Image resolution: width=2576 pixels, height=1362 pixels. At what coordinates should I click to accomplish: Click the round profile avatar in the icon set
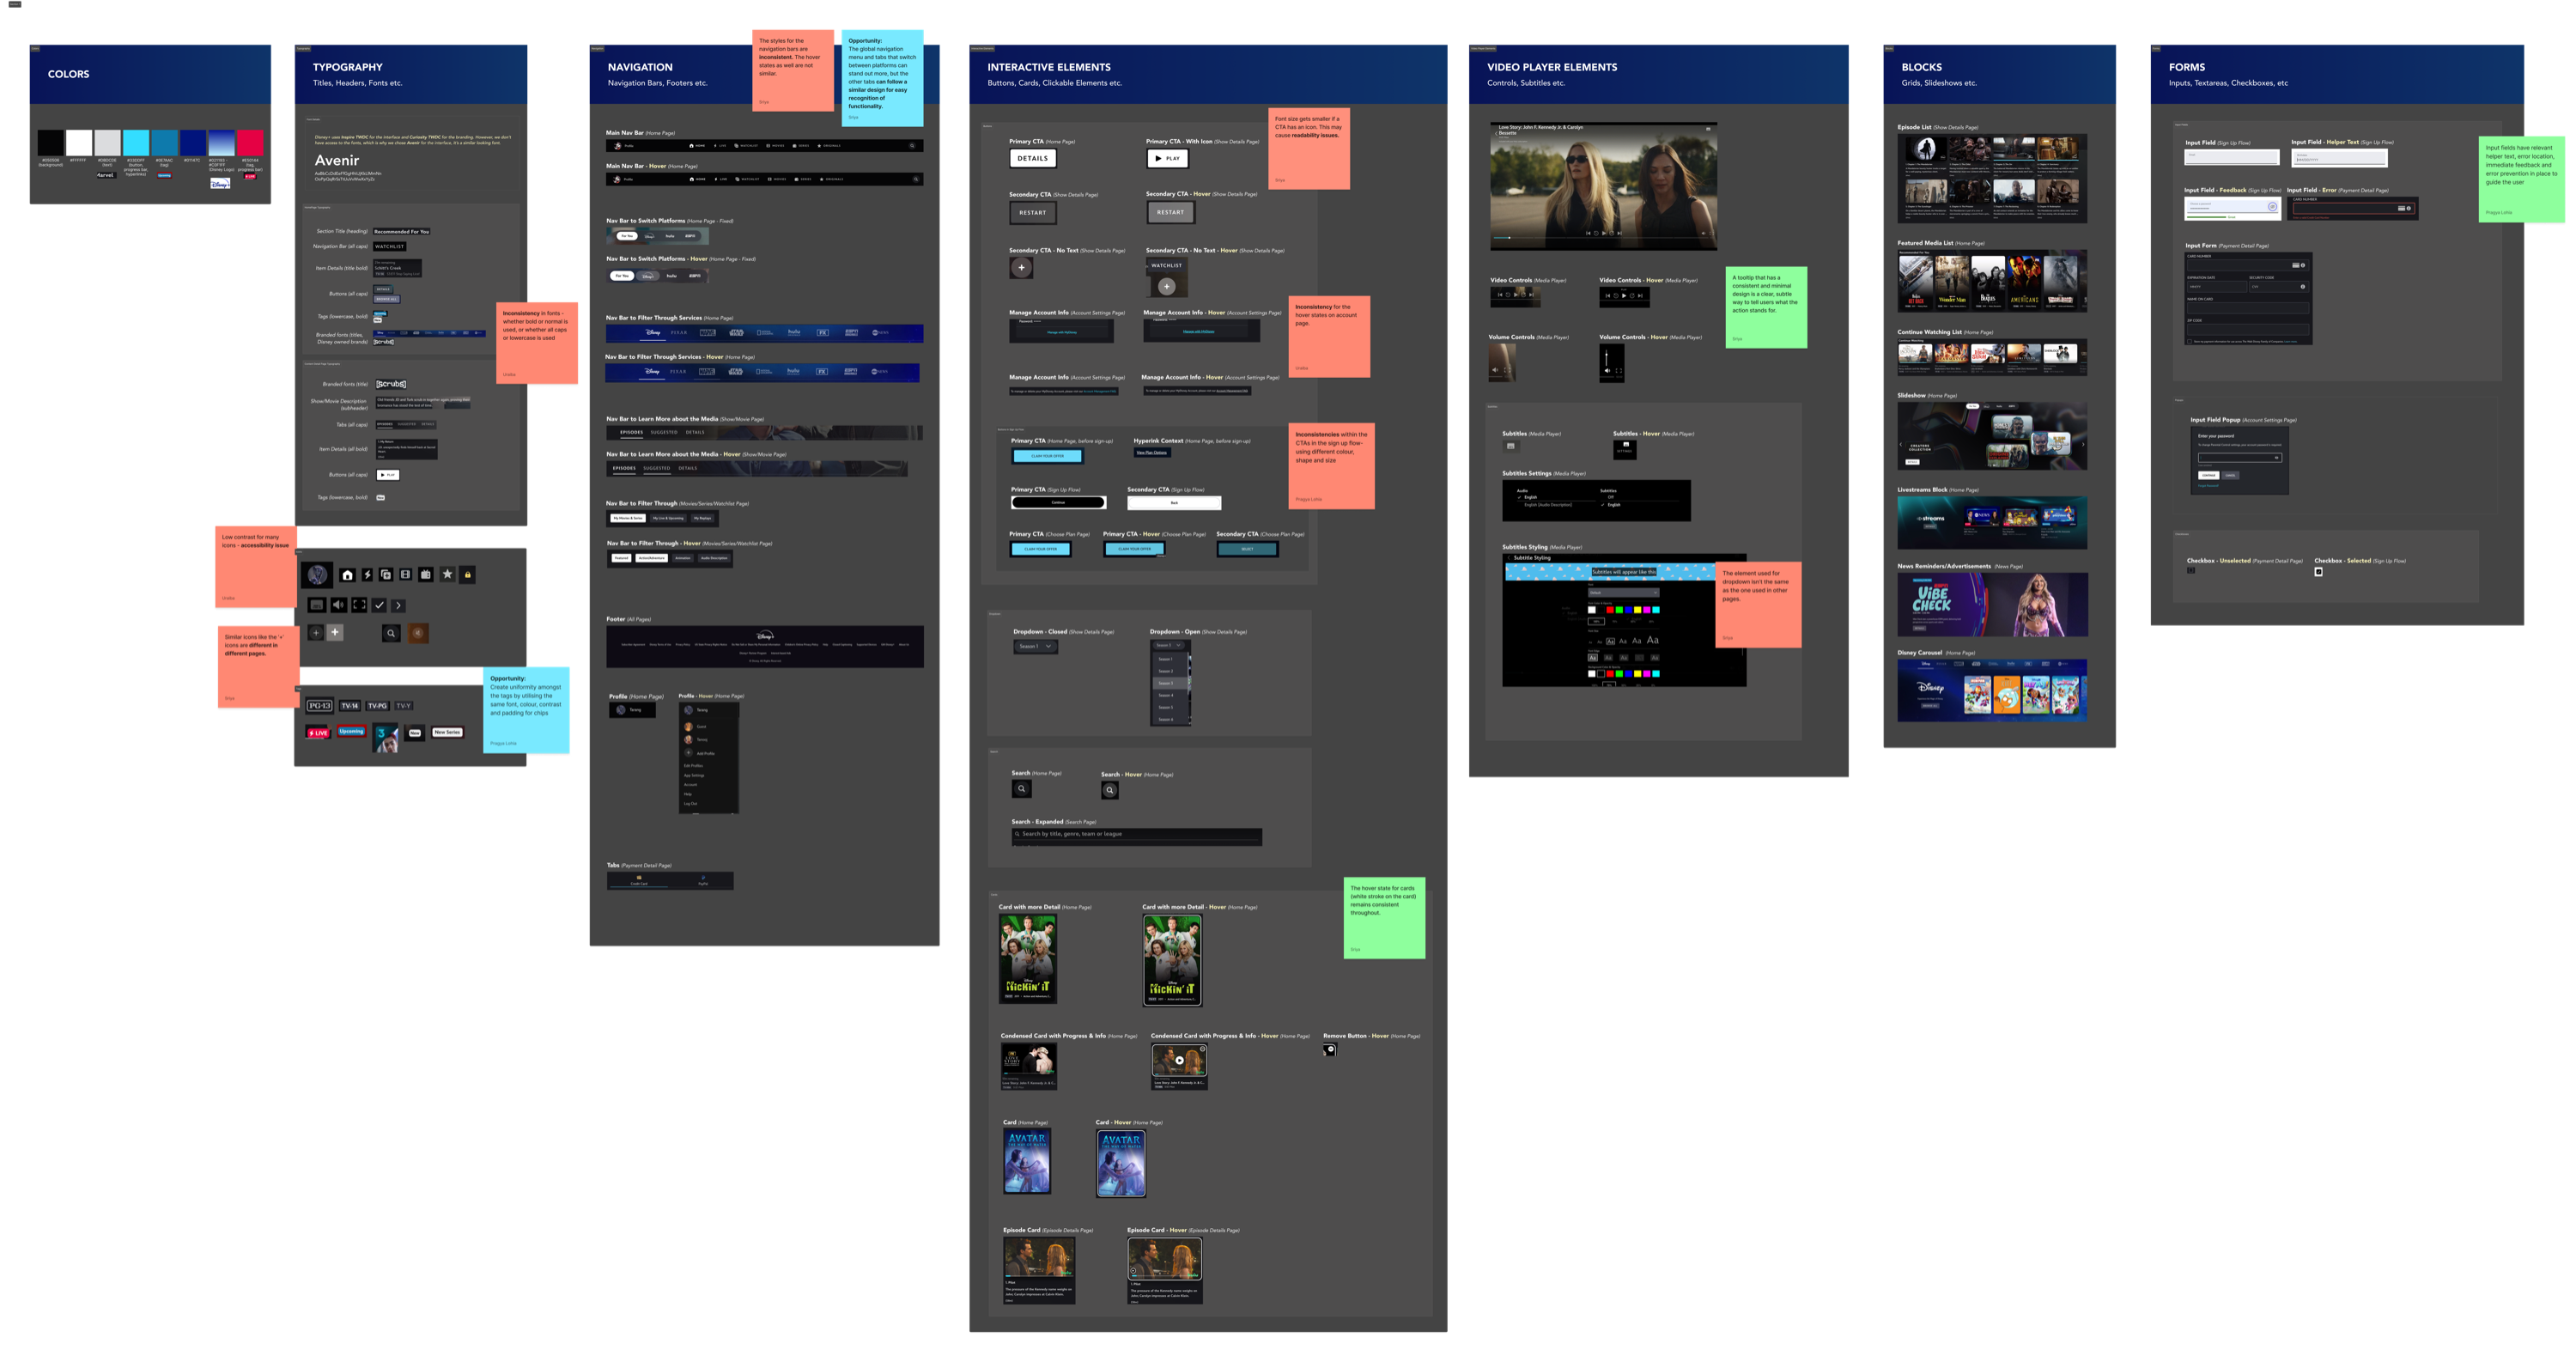pos(317,574)
